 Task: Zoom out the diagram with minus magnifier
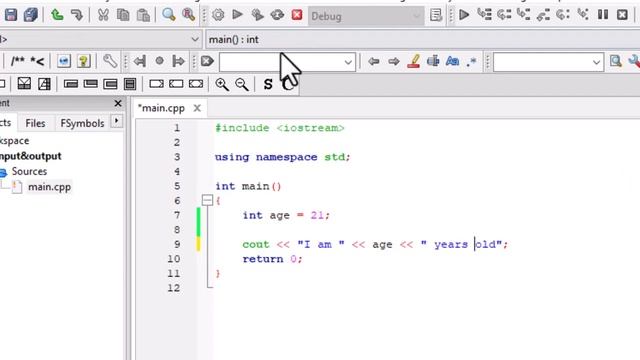[242, 84]
